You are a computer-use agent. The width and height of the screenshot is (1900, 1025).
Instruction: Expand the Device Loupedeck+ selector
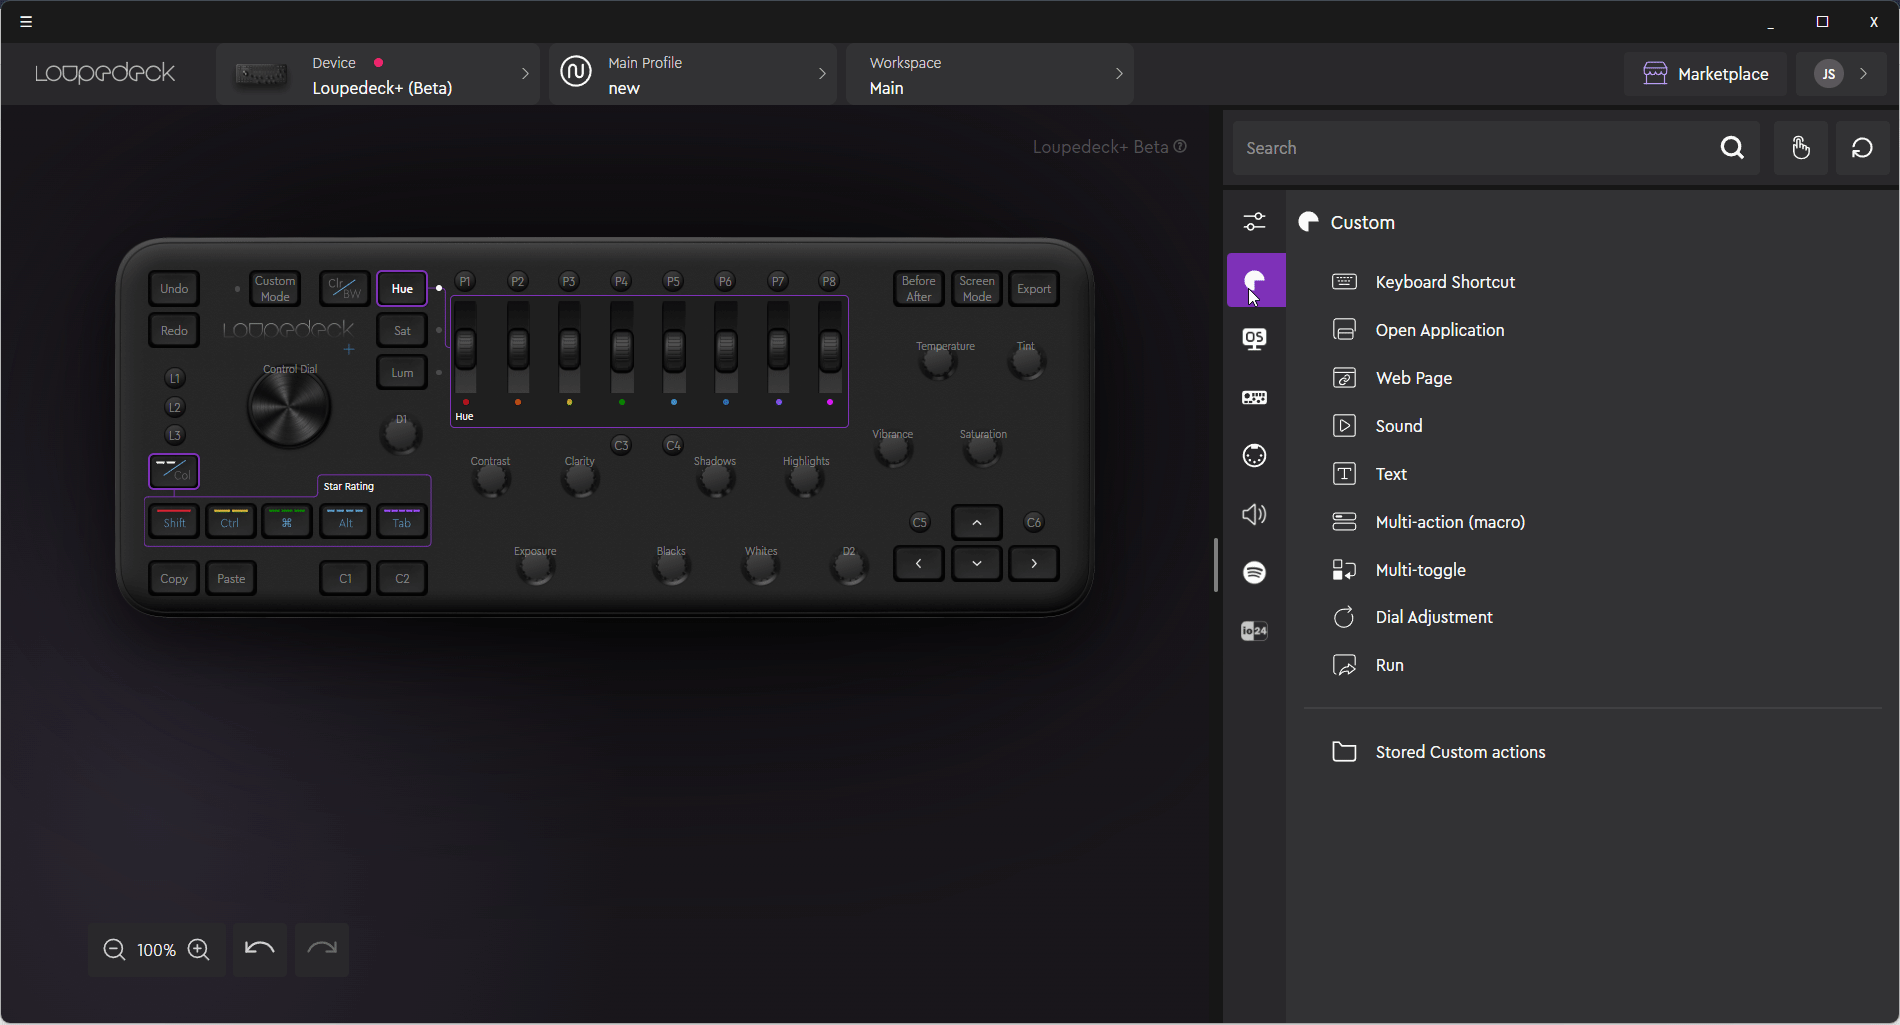[378, 75]
